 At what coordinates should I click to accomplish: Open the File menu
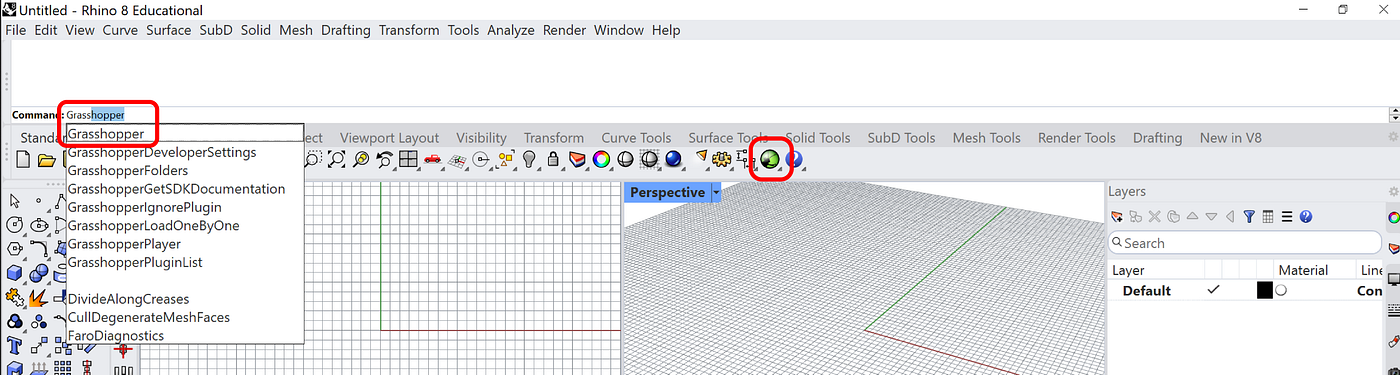click(x=15, y=30)
